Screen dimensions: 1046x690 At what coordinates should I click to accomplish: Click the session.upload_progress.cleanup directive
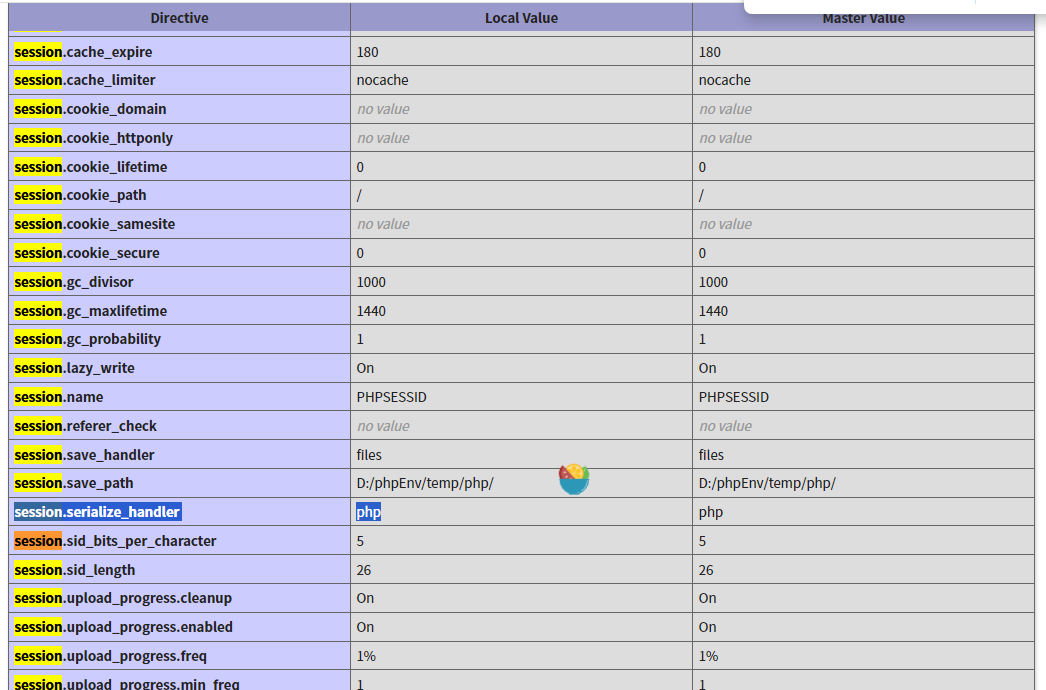coord(123,598)
